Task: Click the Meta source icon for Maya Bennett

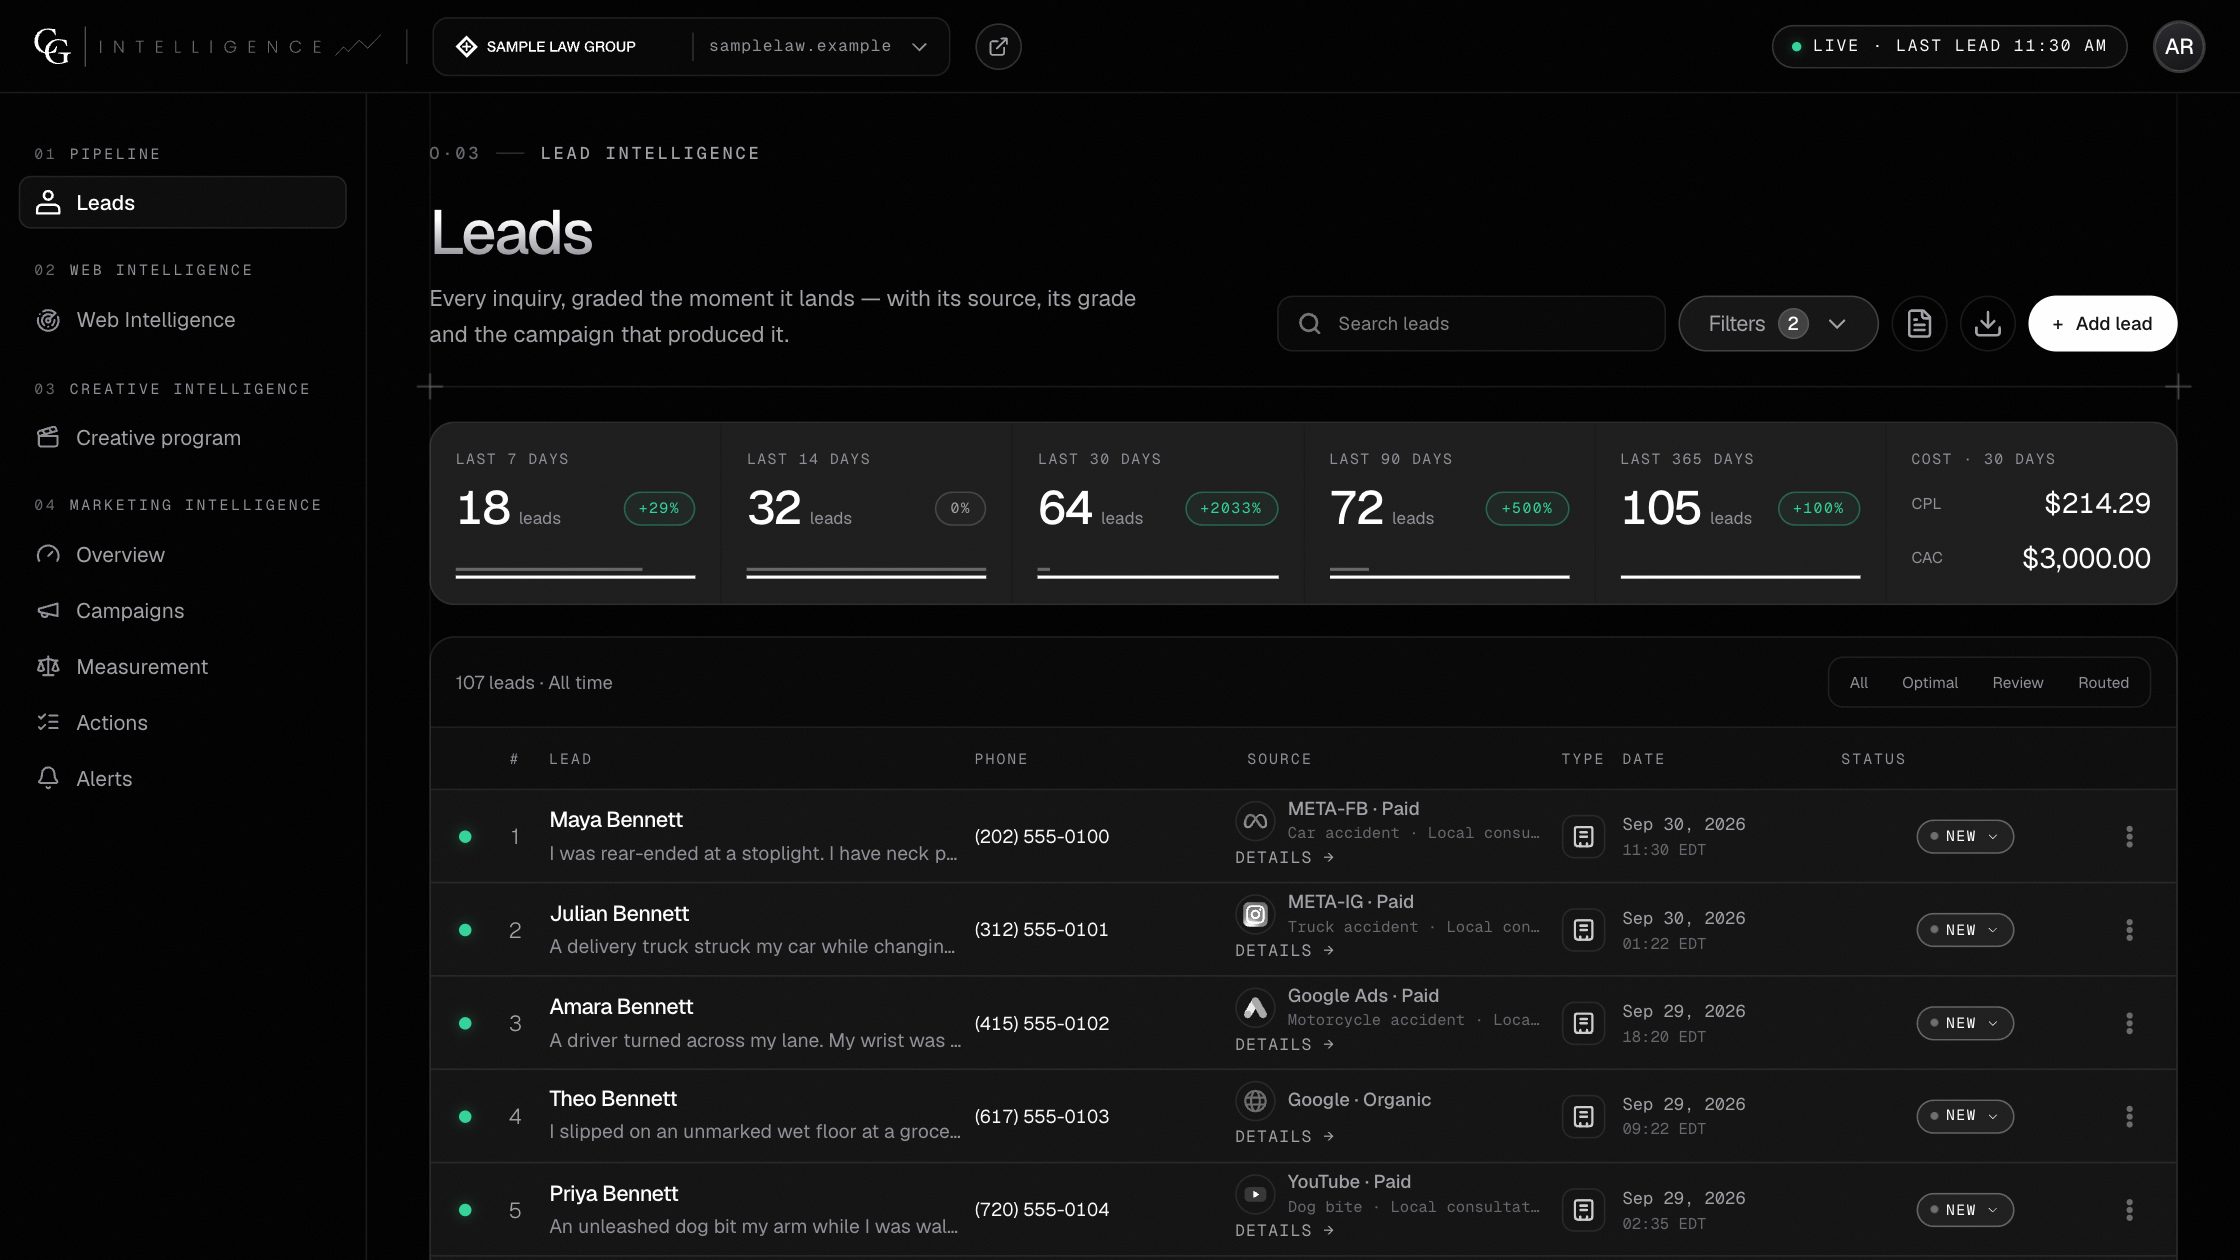Action: coord(1255,821)
